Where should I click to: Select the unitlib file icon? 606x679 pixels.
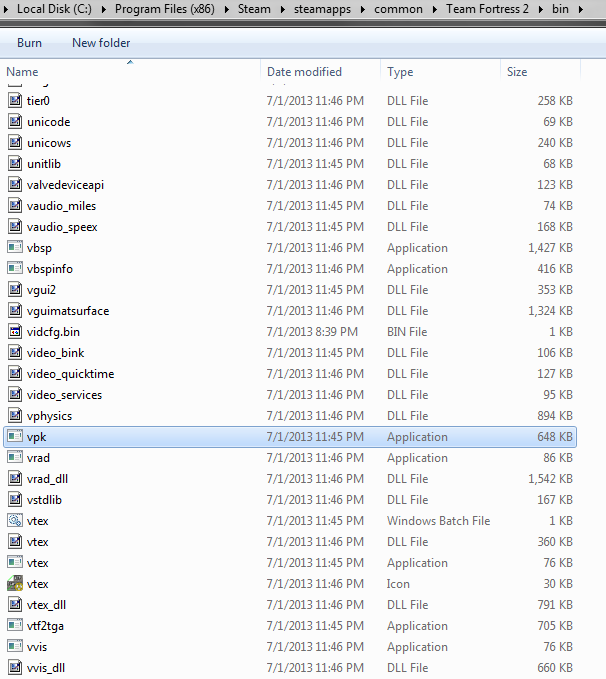coord(15,164)
